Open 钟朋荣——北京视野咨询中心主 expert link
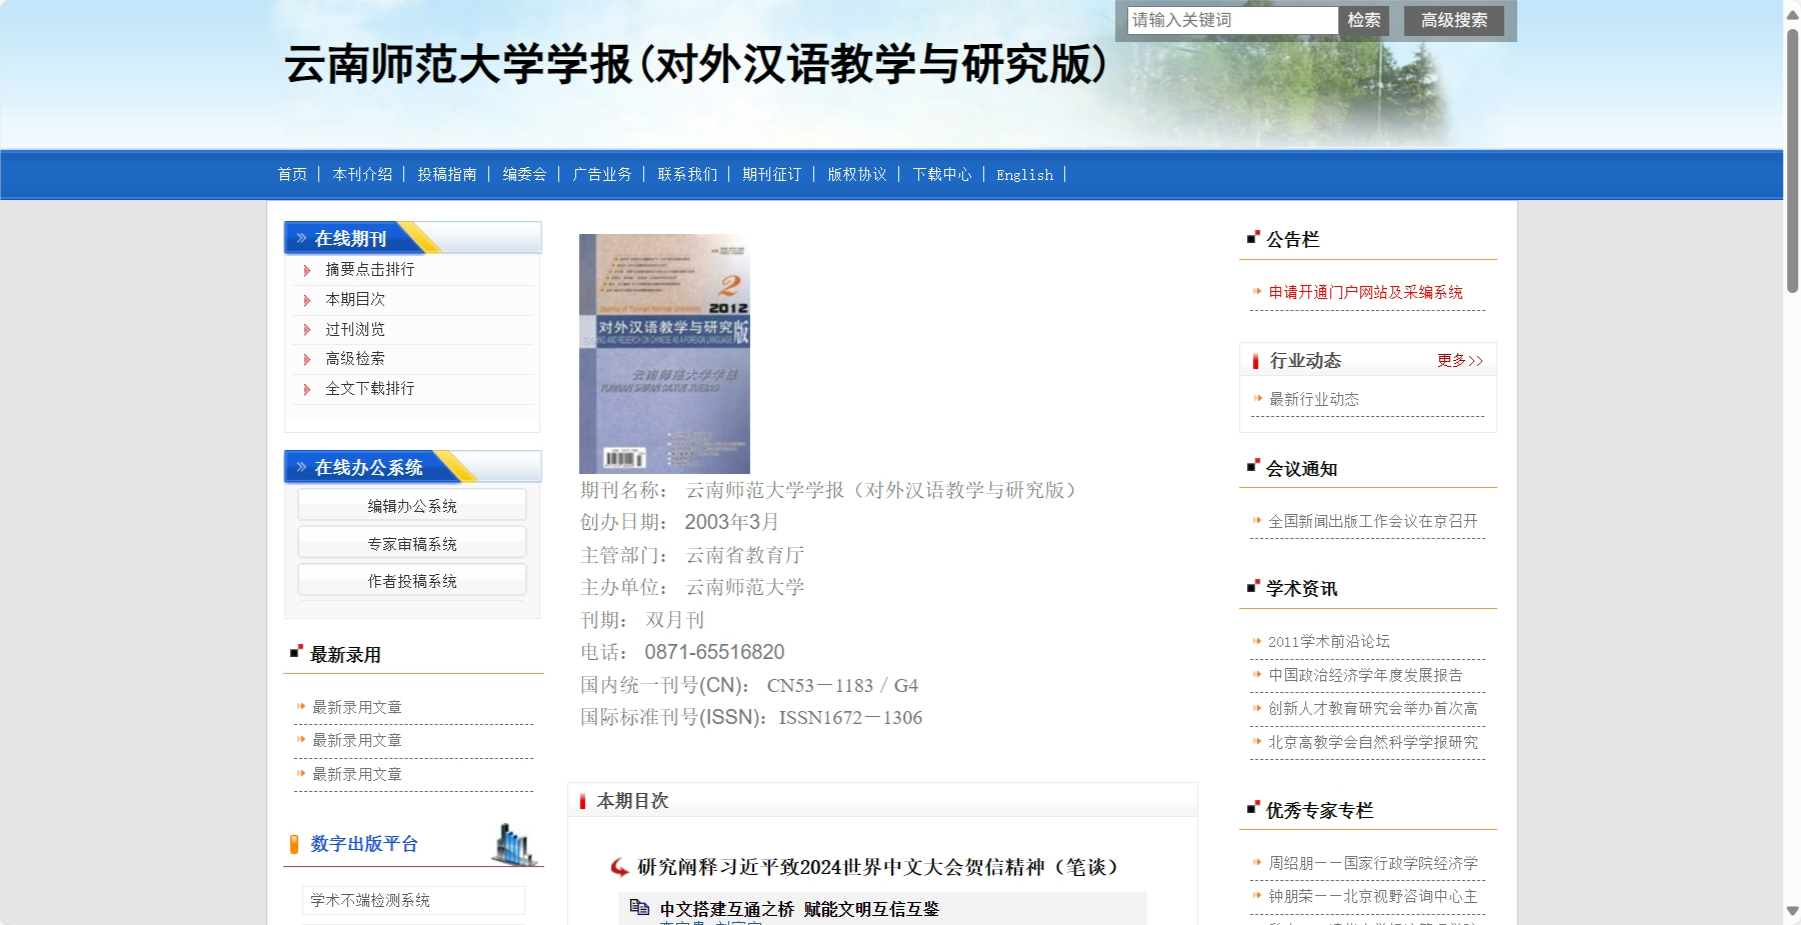Screen dimensions: 1801x925 pos(1373,896)
